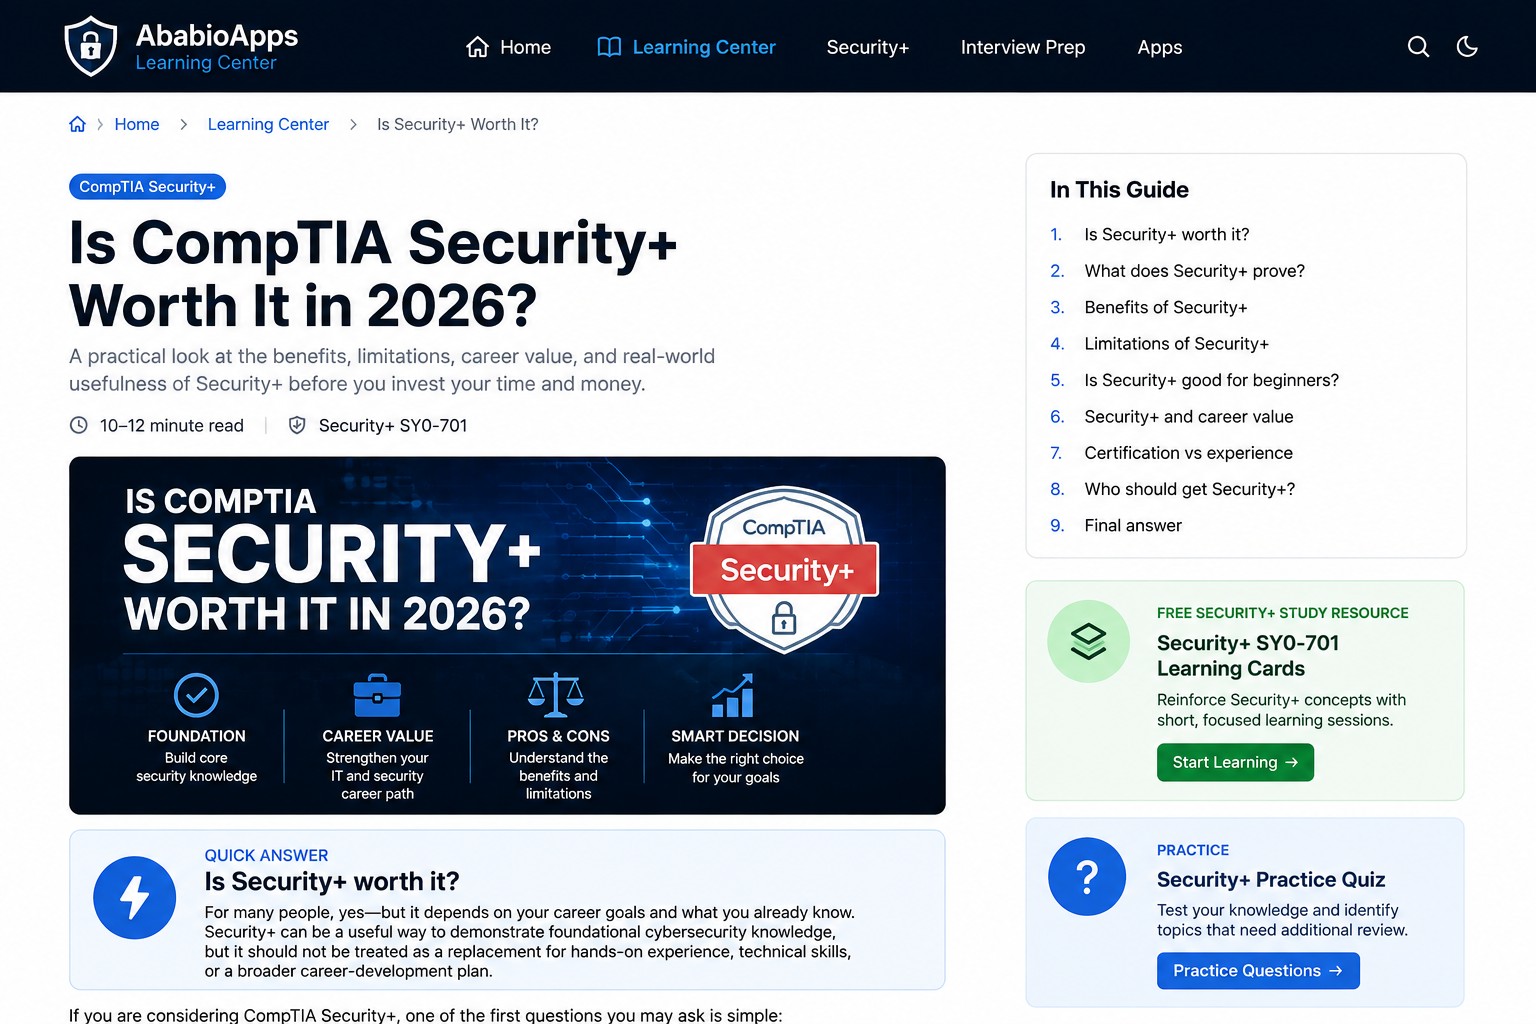
Task: Click the 'QUICK ANSWER' label
Action: [266, 856]
